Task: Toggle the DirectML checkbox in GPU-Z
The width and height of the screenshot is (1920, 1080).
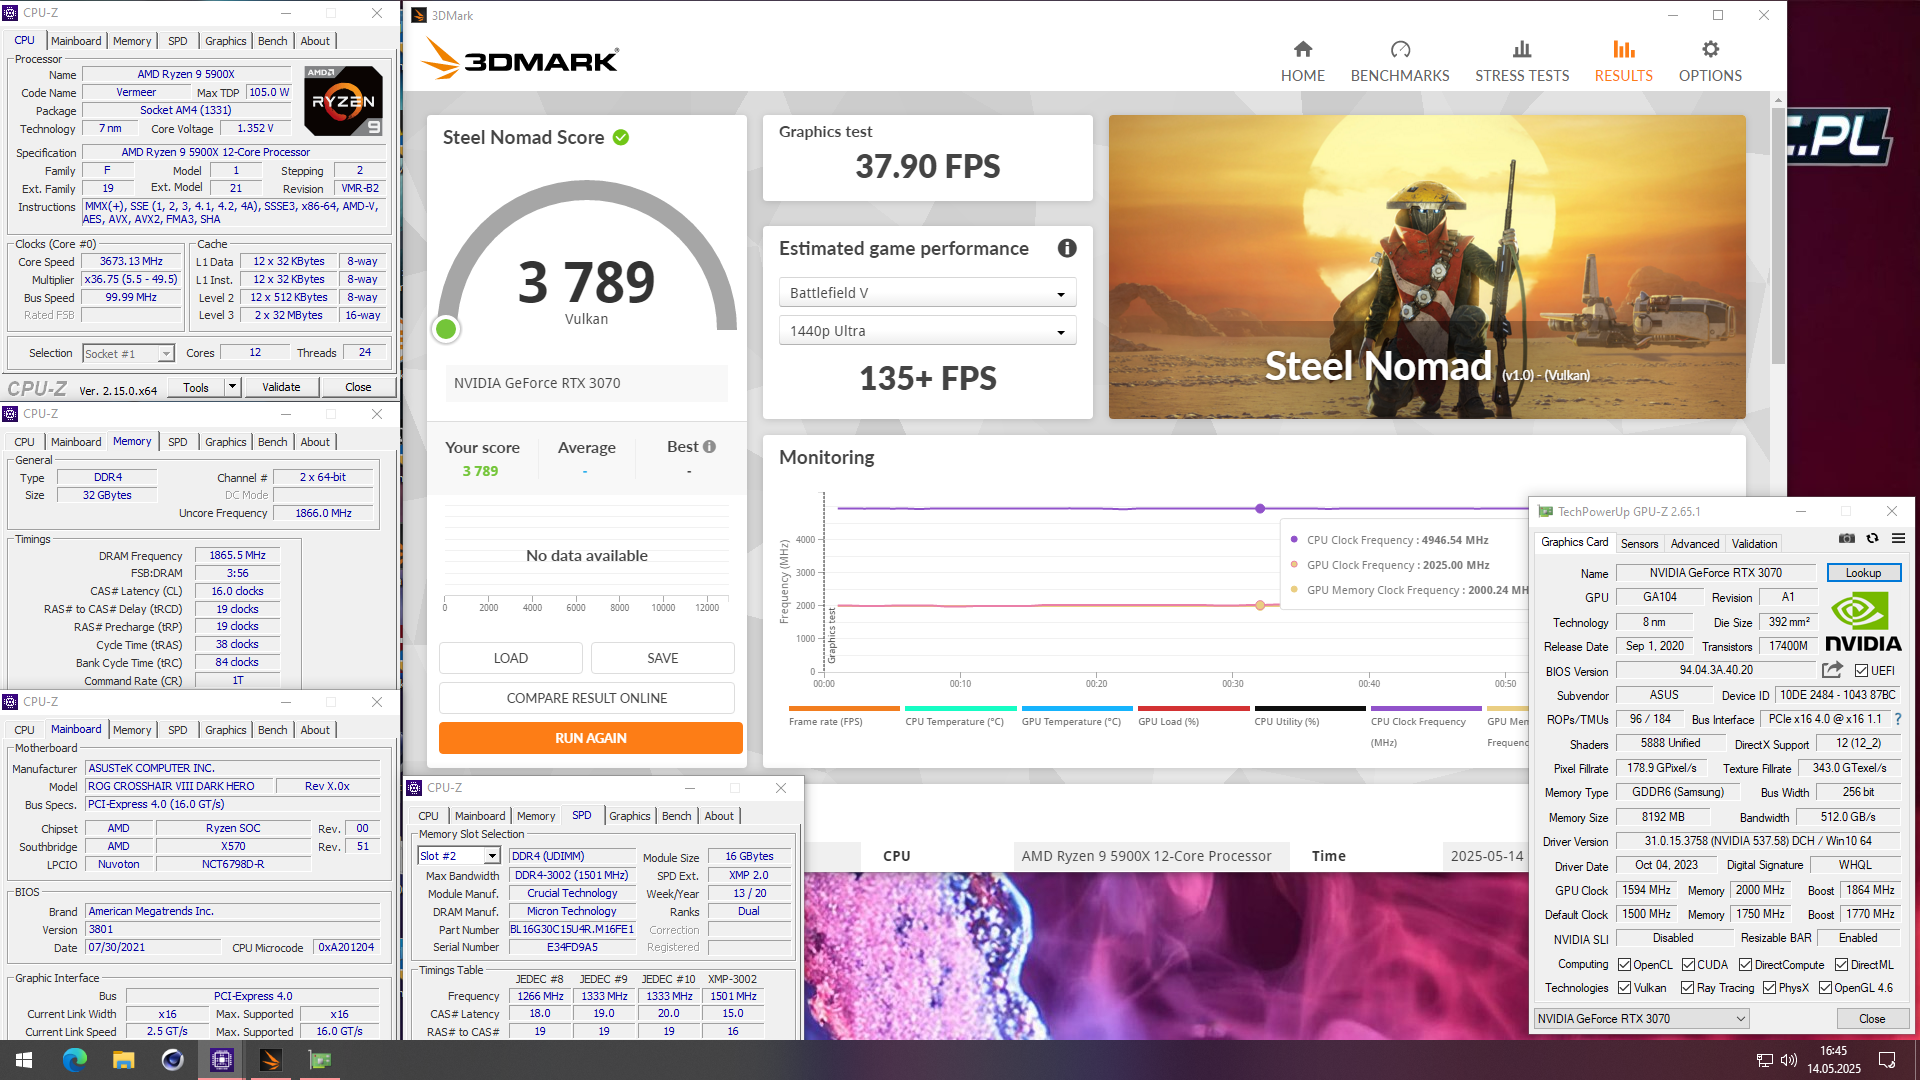Action: click(1841, 965)
